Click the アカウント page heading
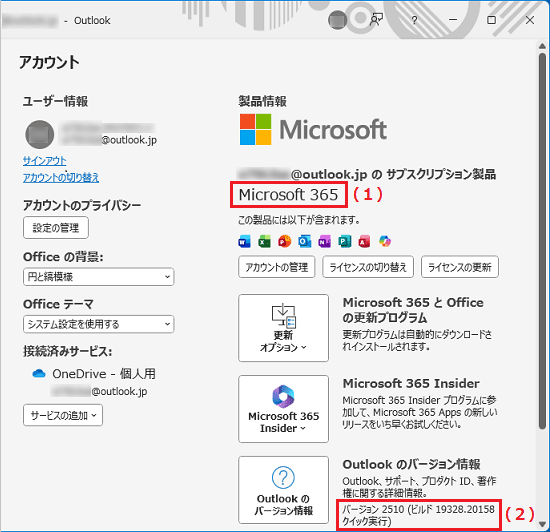Viewport: 550px width, 532px height. 49,62
